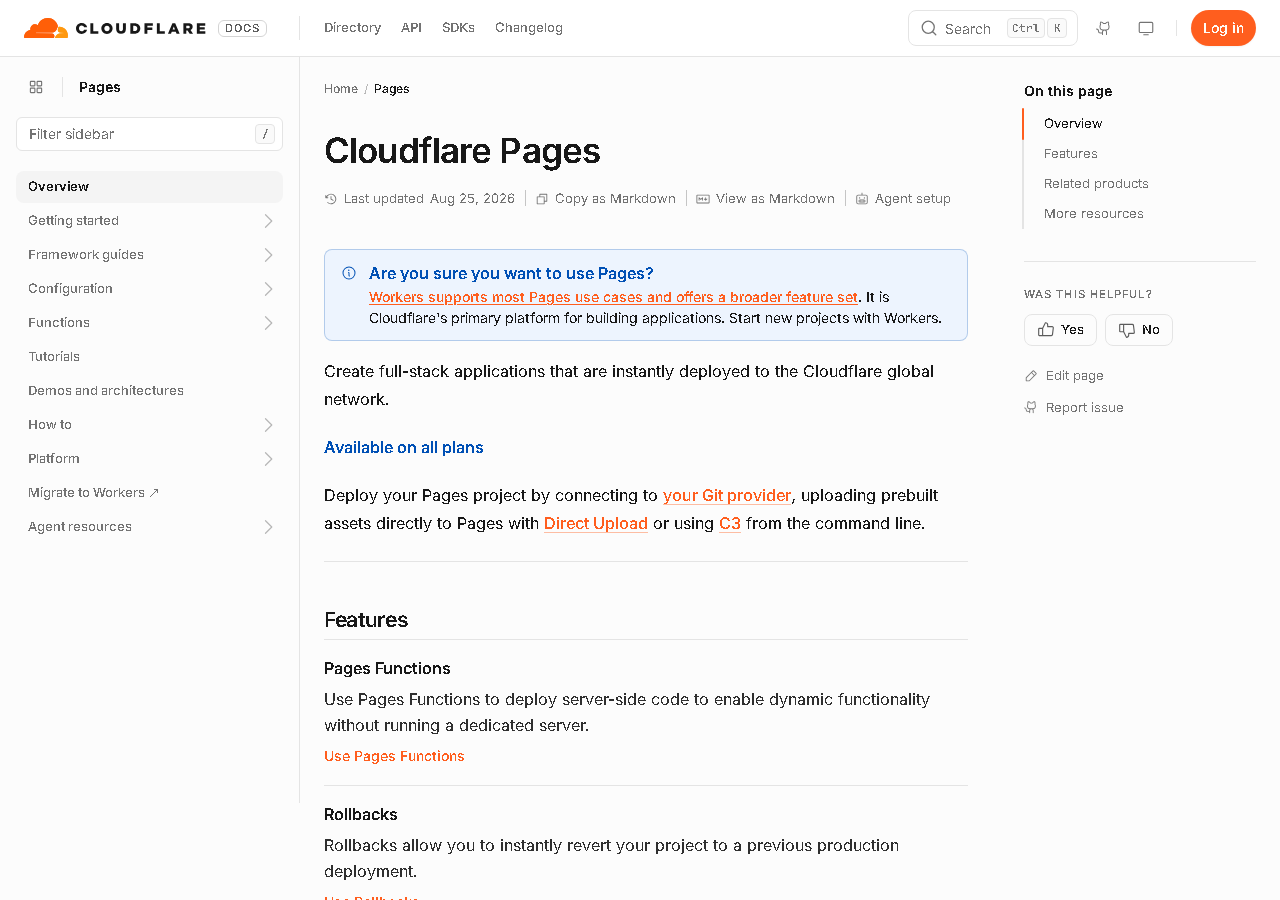Click the Cloudflare Pages title
Viewport: 1280px width, 900px height.
tap(462, 151)
